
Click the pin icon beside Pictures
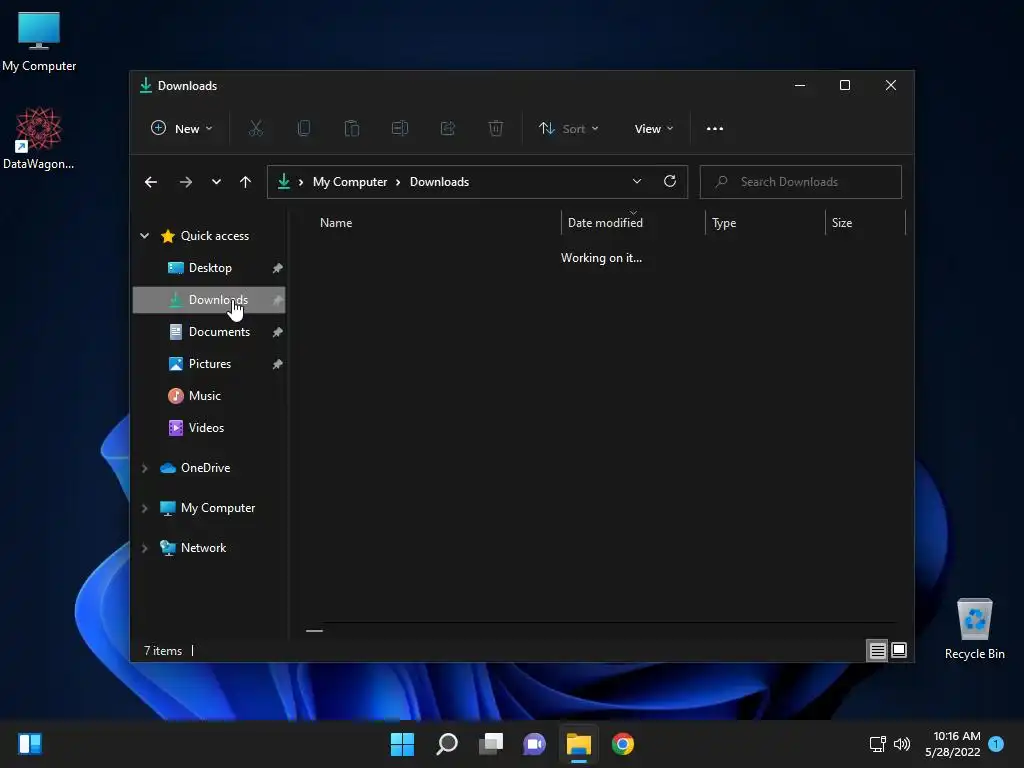(x=278, y=364)
